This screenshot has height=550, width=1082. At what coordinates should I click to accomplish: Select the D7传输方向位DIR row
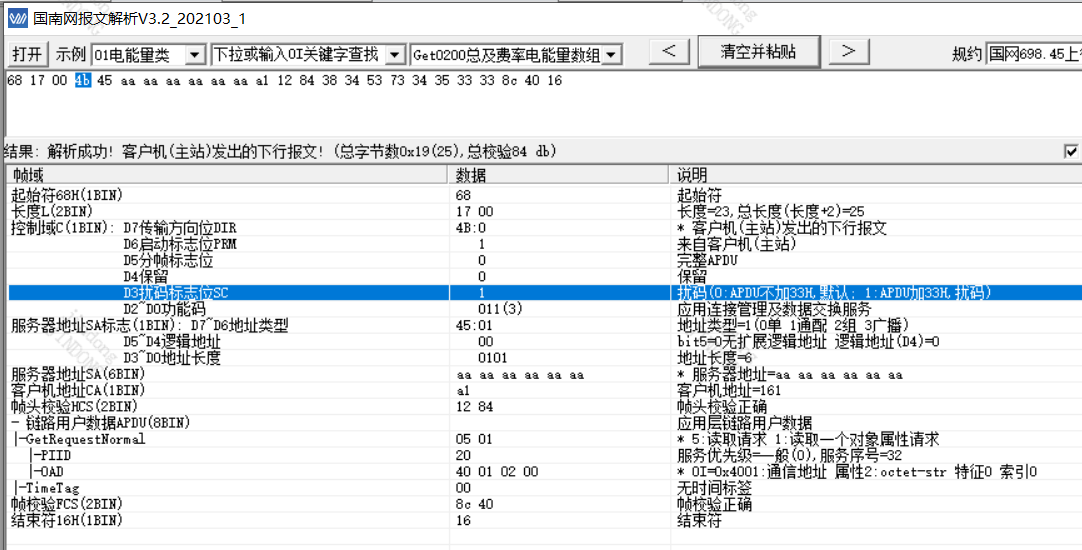coord(545,228)
